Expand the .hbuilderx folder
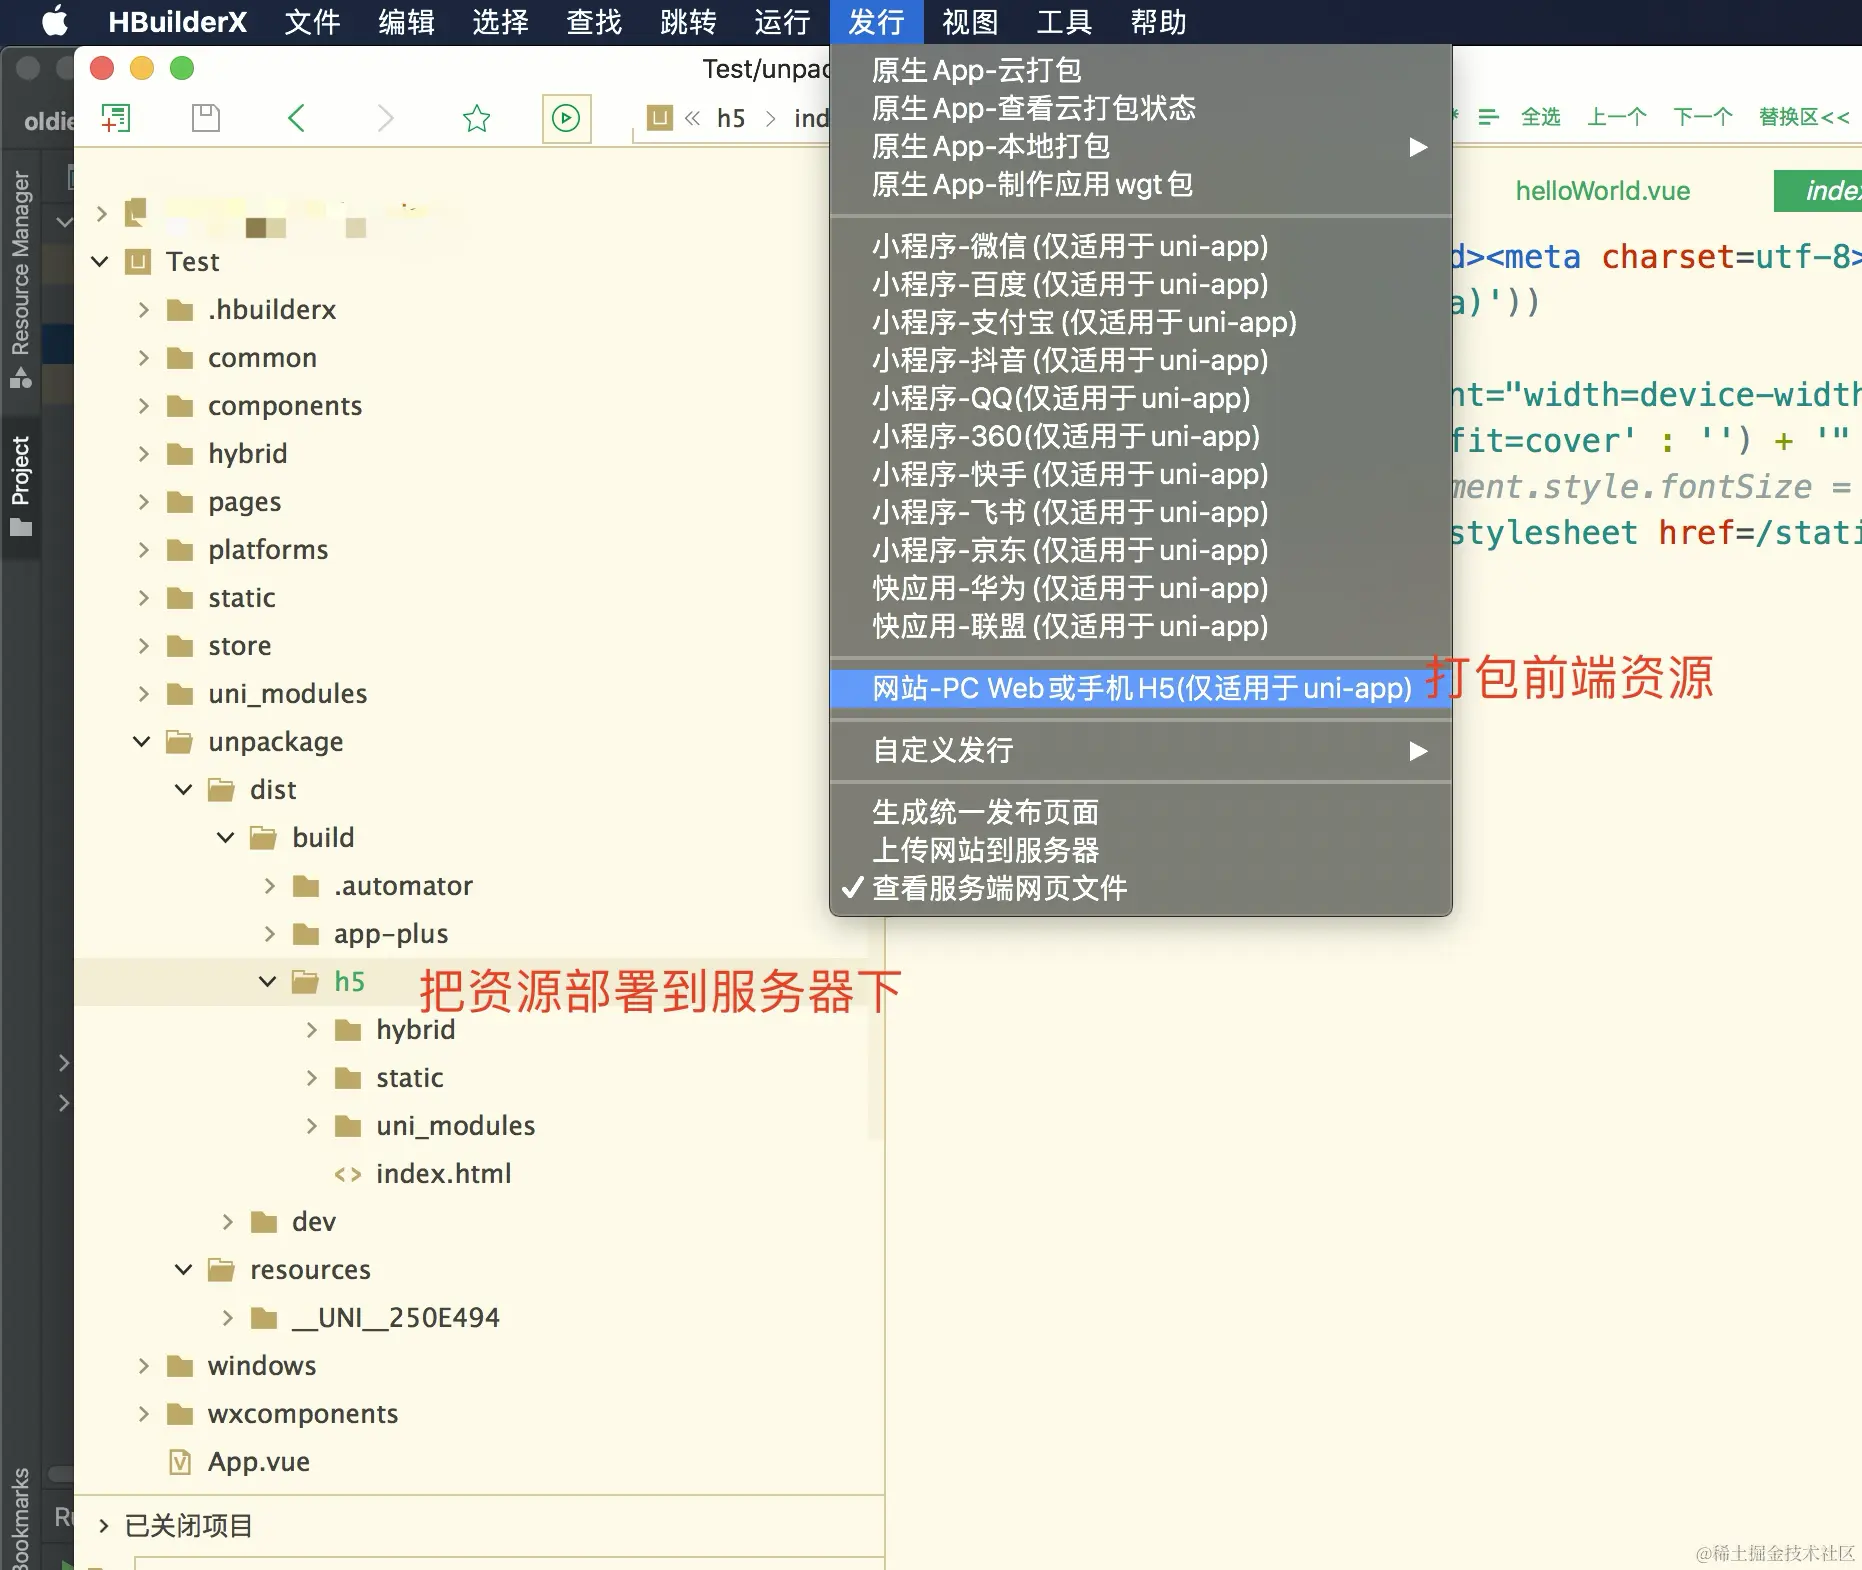The image size is (1862, 1570). pyautogui.click(x=143, y=310)
